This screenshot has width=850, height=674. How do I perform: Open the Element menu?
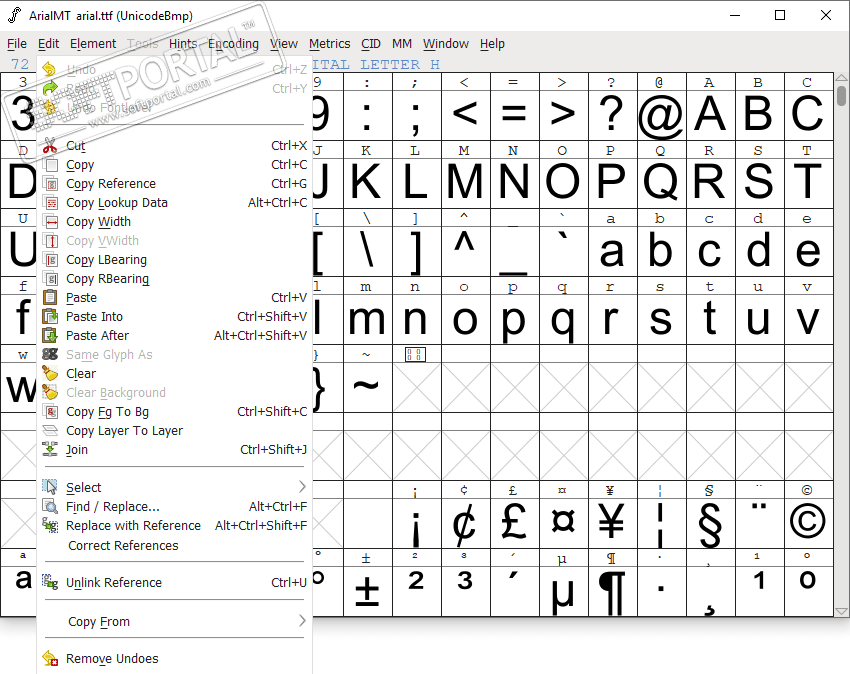pyautogui.click(x=93, y=43)
